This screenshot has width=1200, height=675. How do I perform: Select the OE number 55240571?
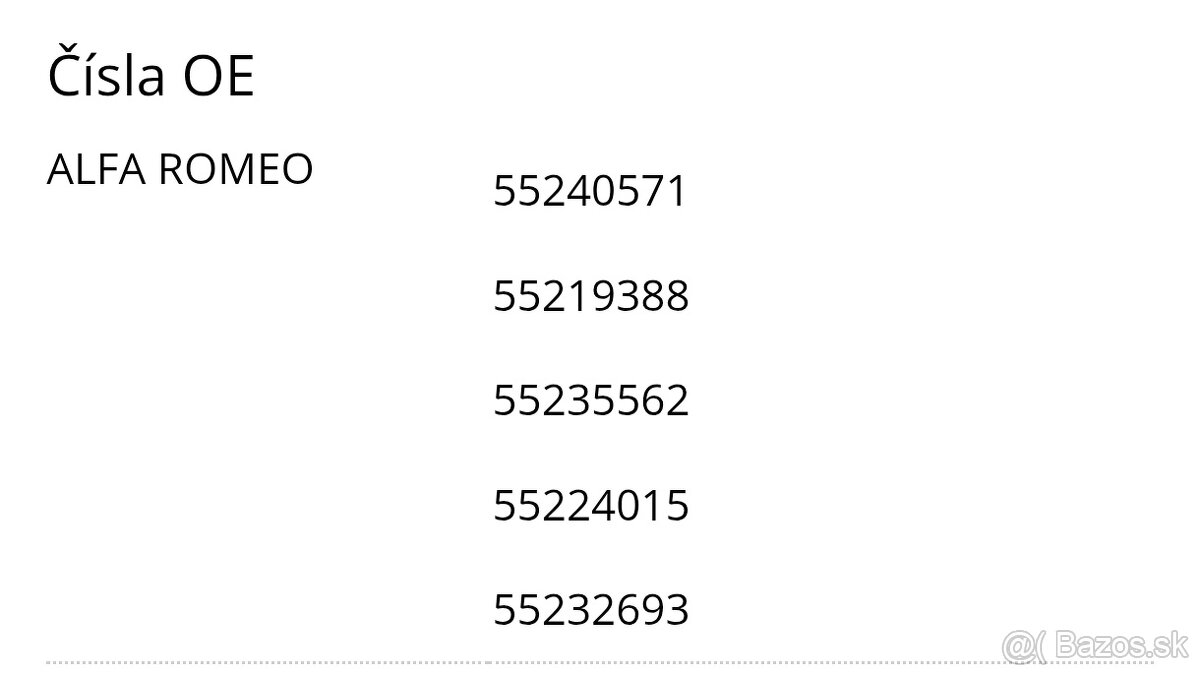click(x=590, y=191)
